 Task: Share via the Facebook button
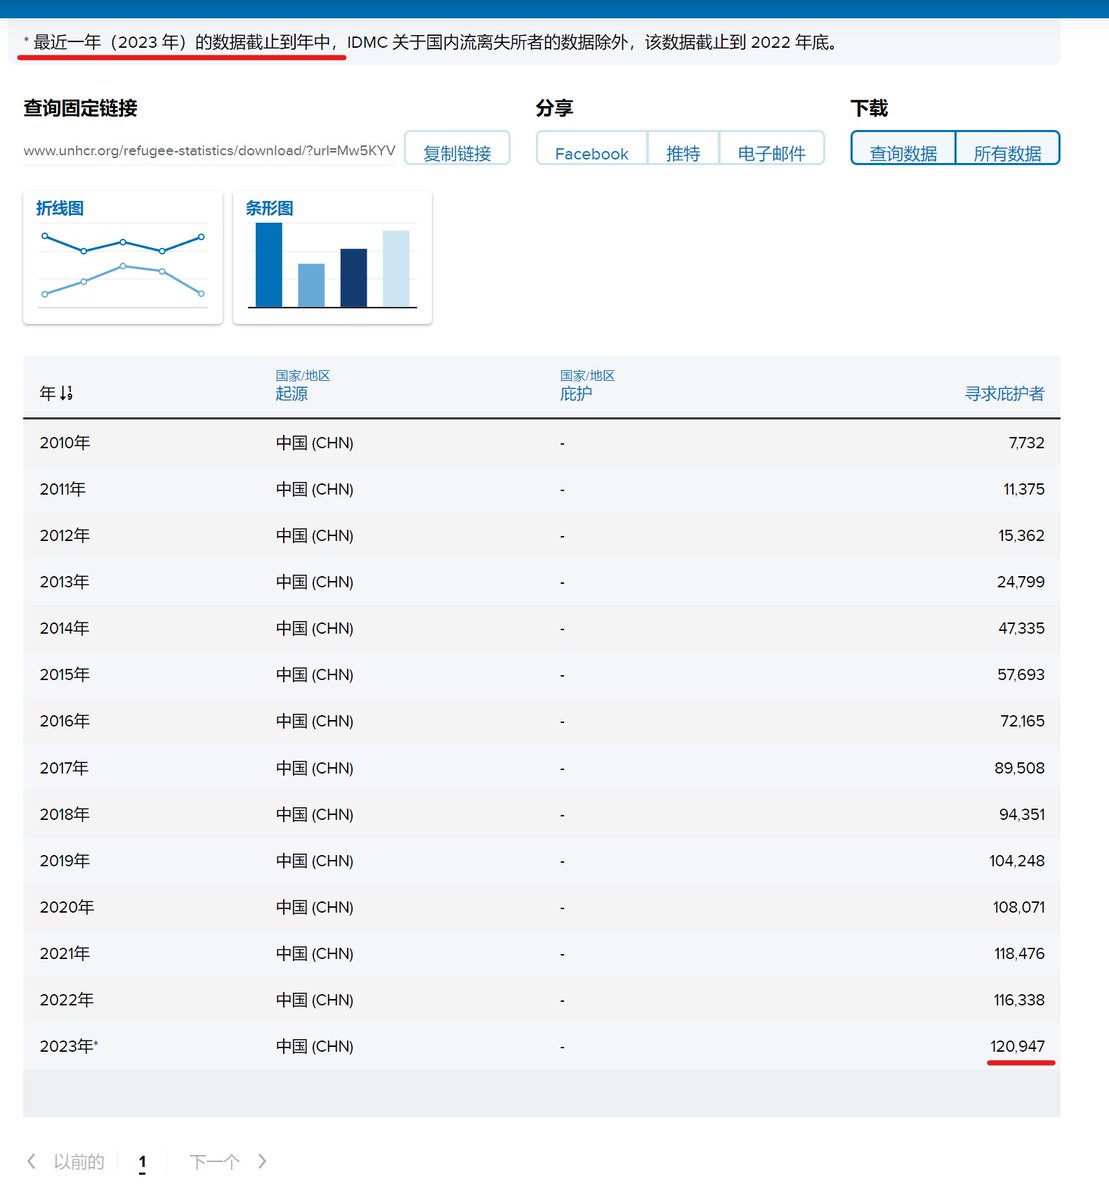pos(592,148)
